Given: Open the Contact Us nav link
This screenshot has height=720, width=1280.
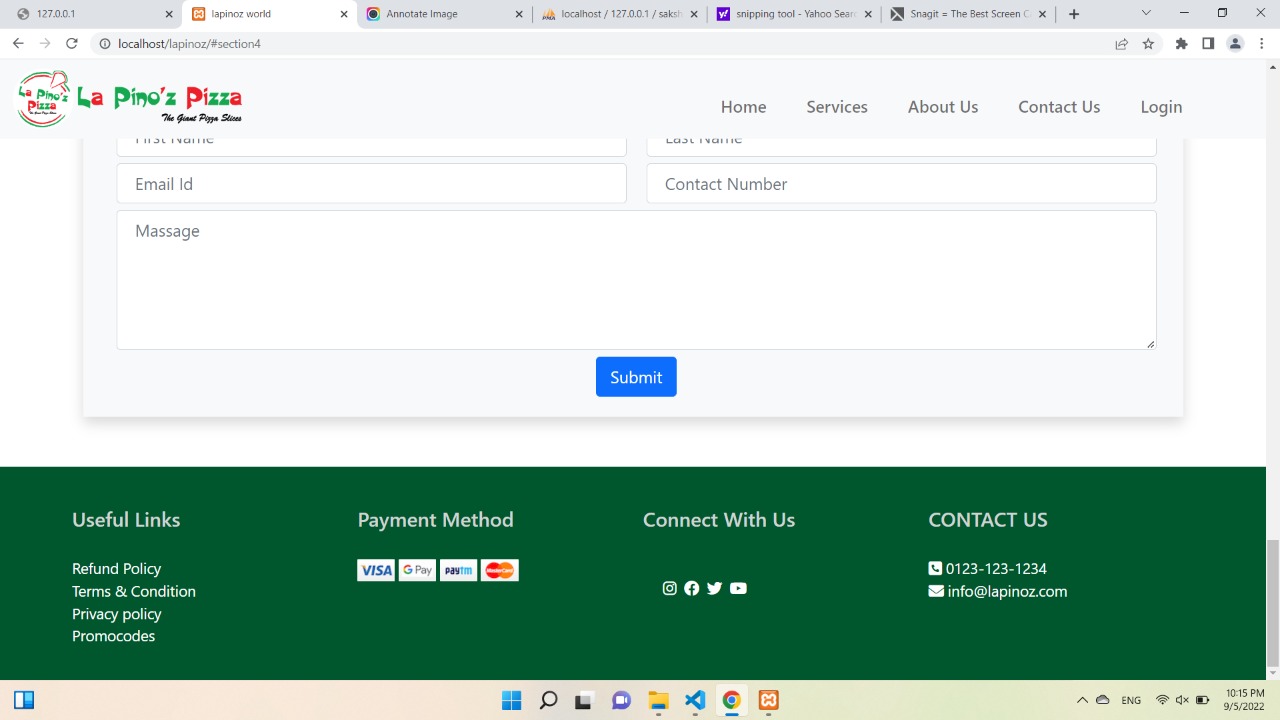Looking at the screenshot, I should click(x=1059, y=107).
